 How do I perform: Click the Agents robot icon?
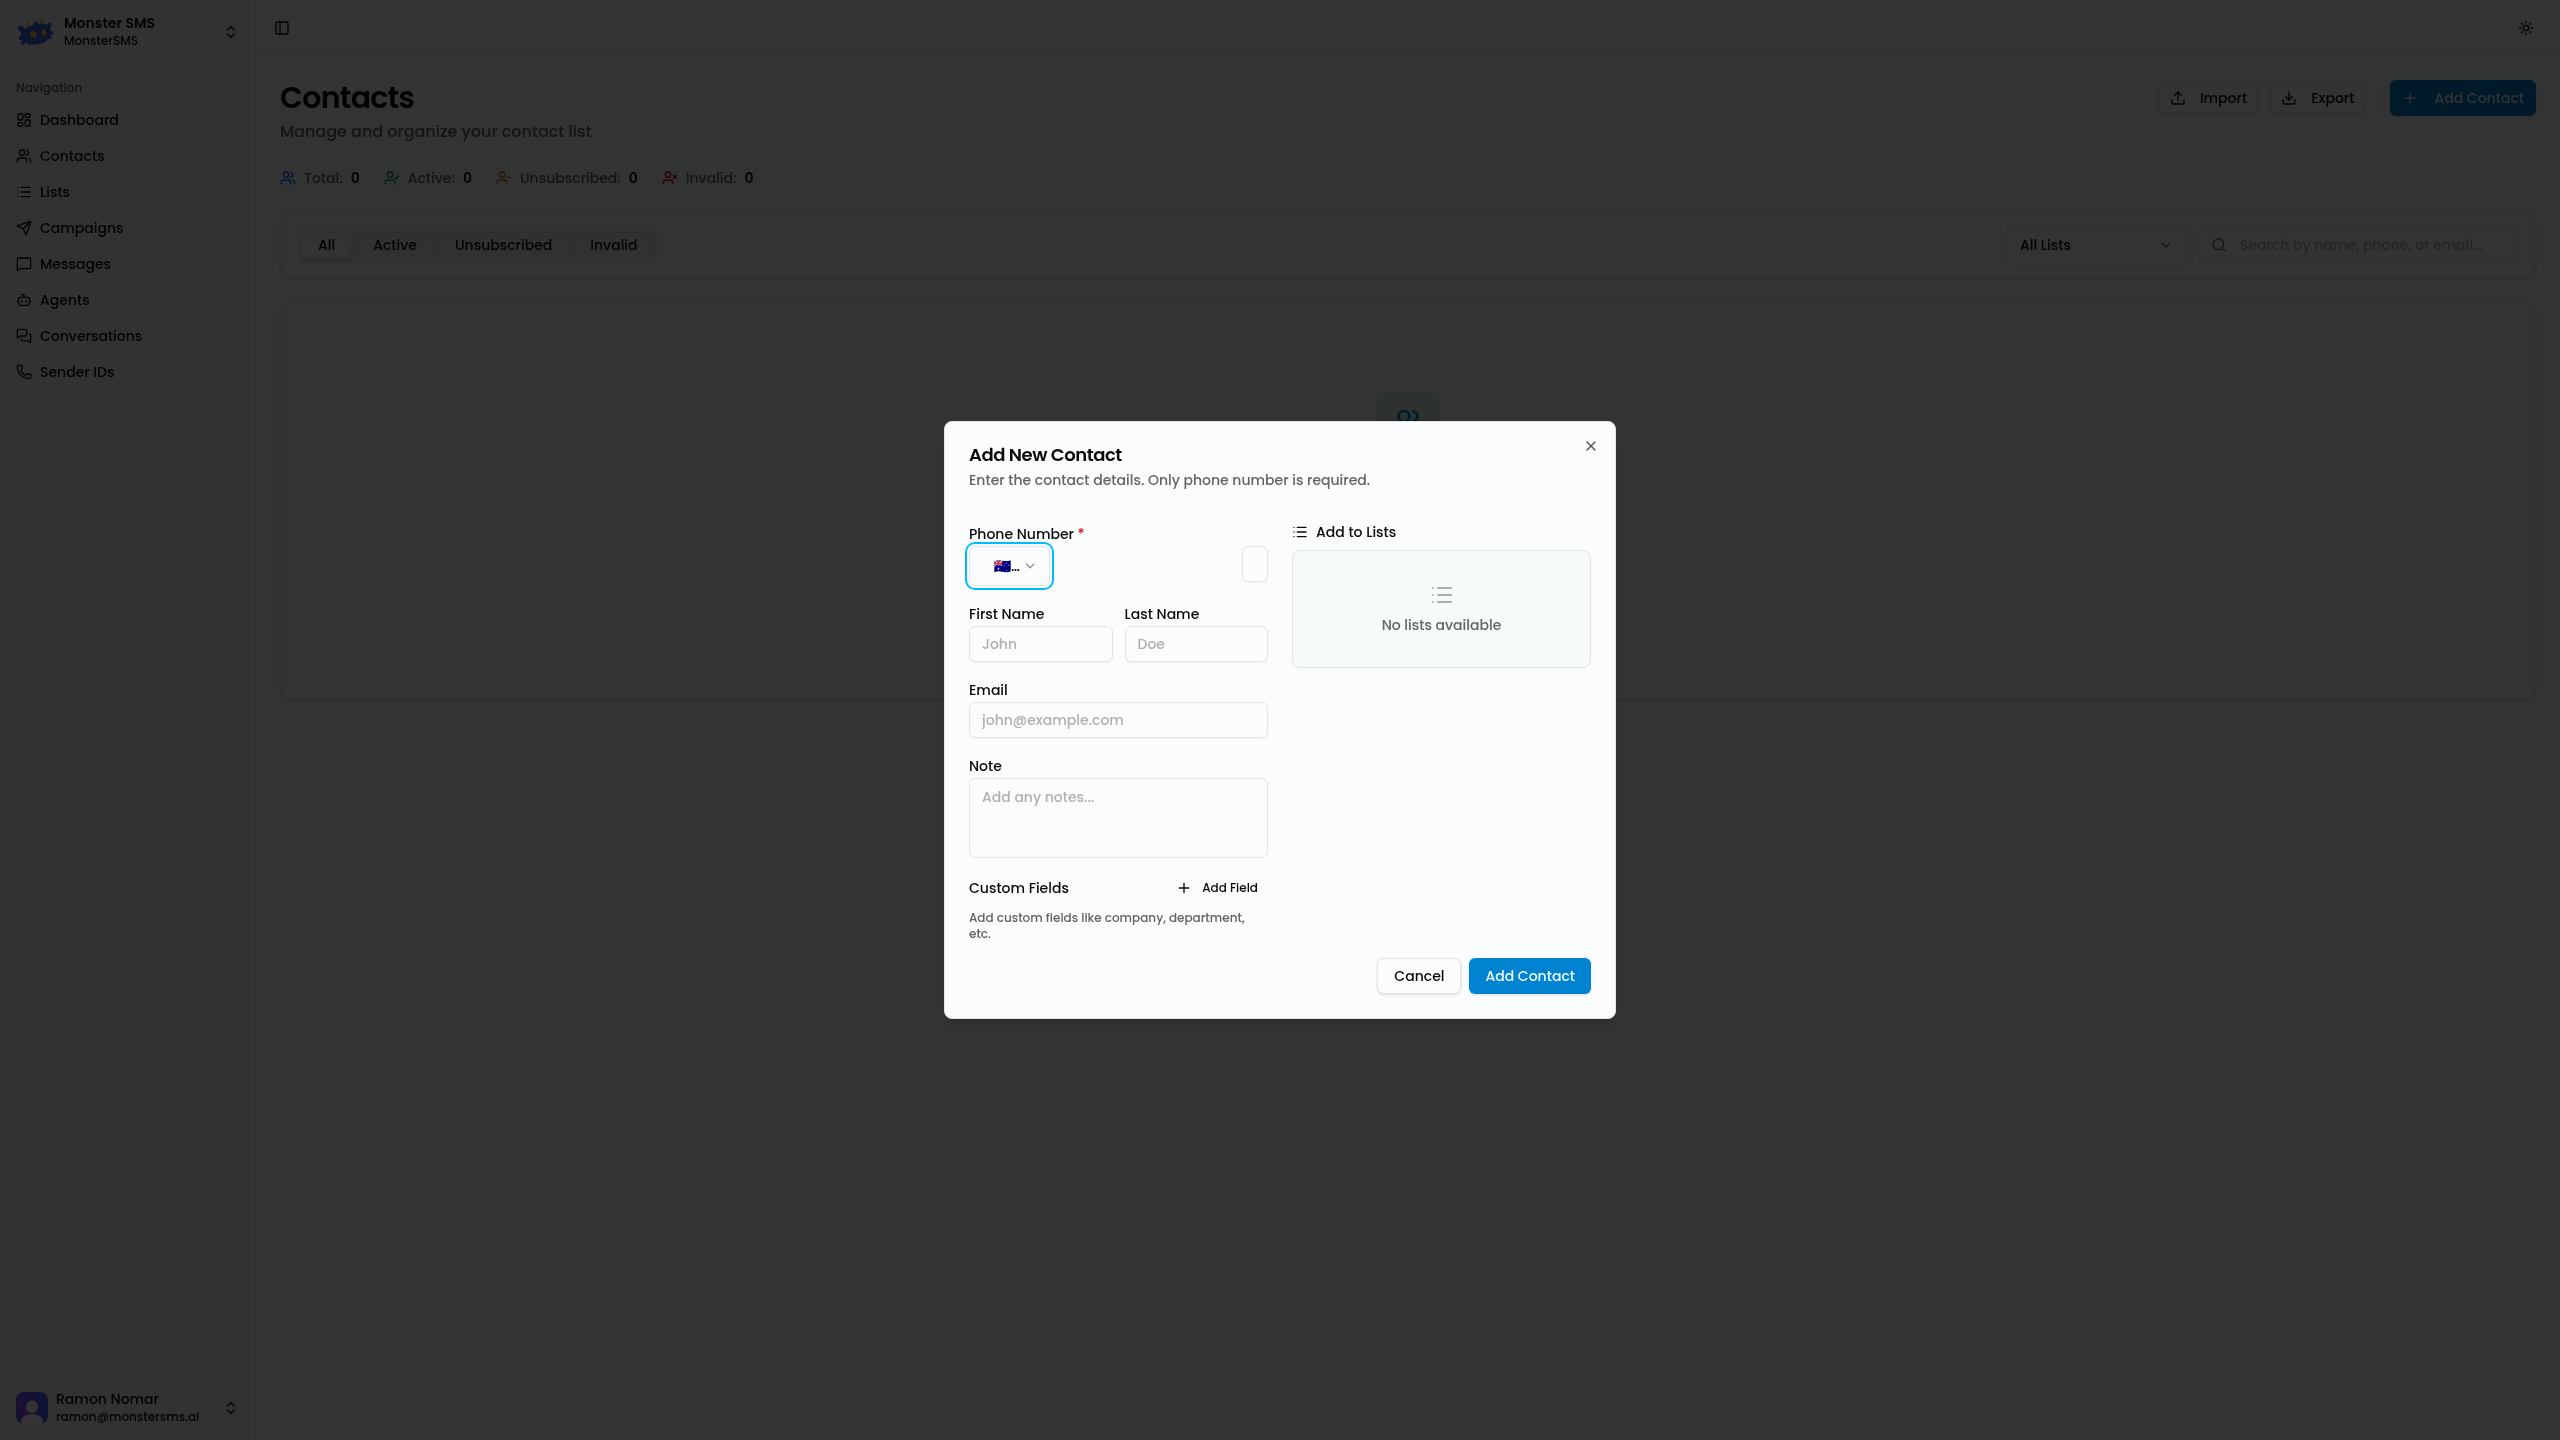coord(24,300)
